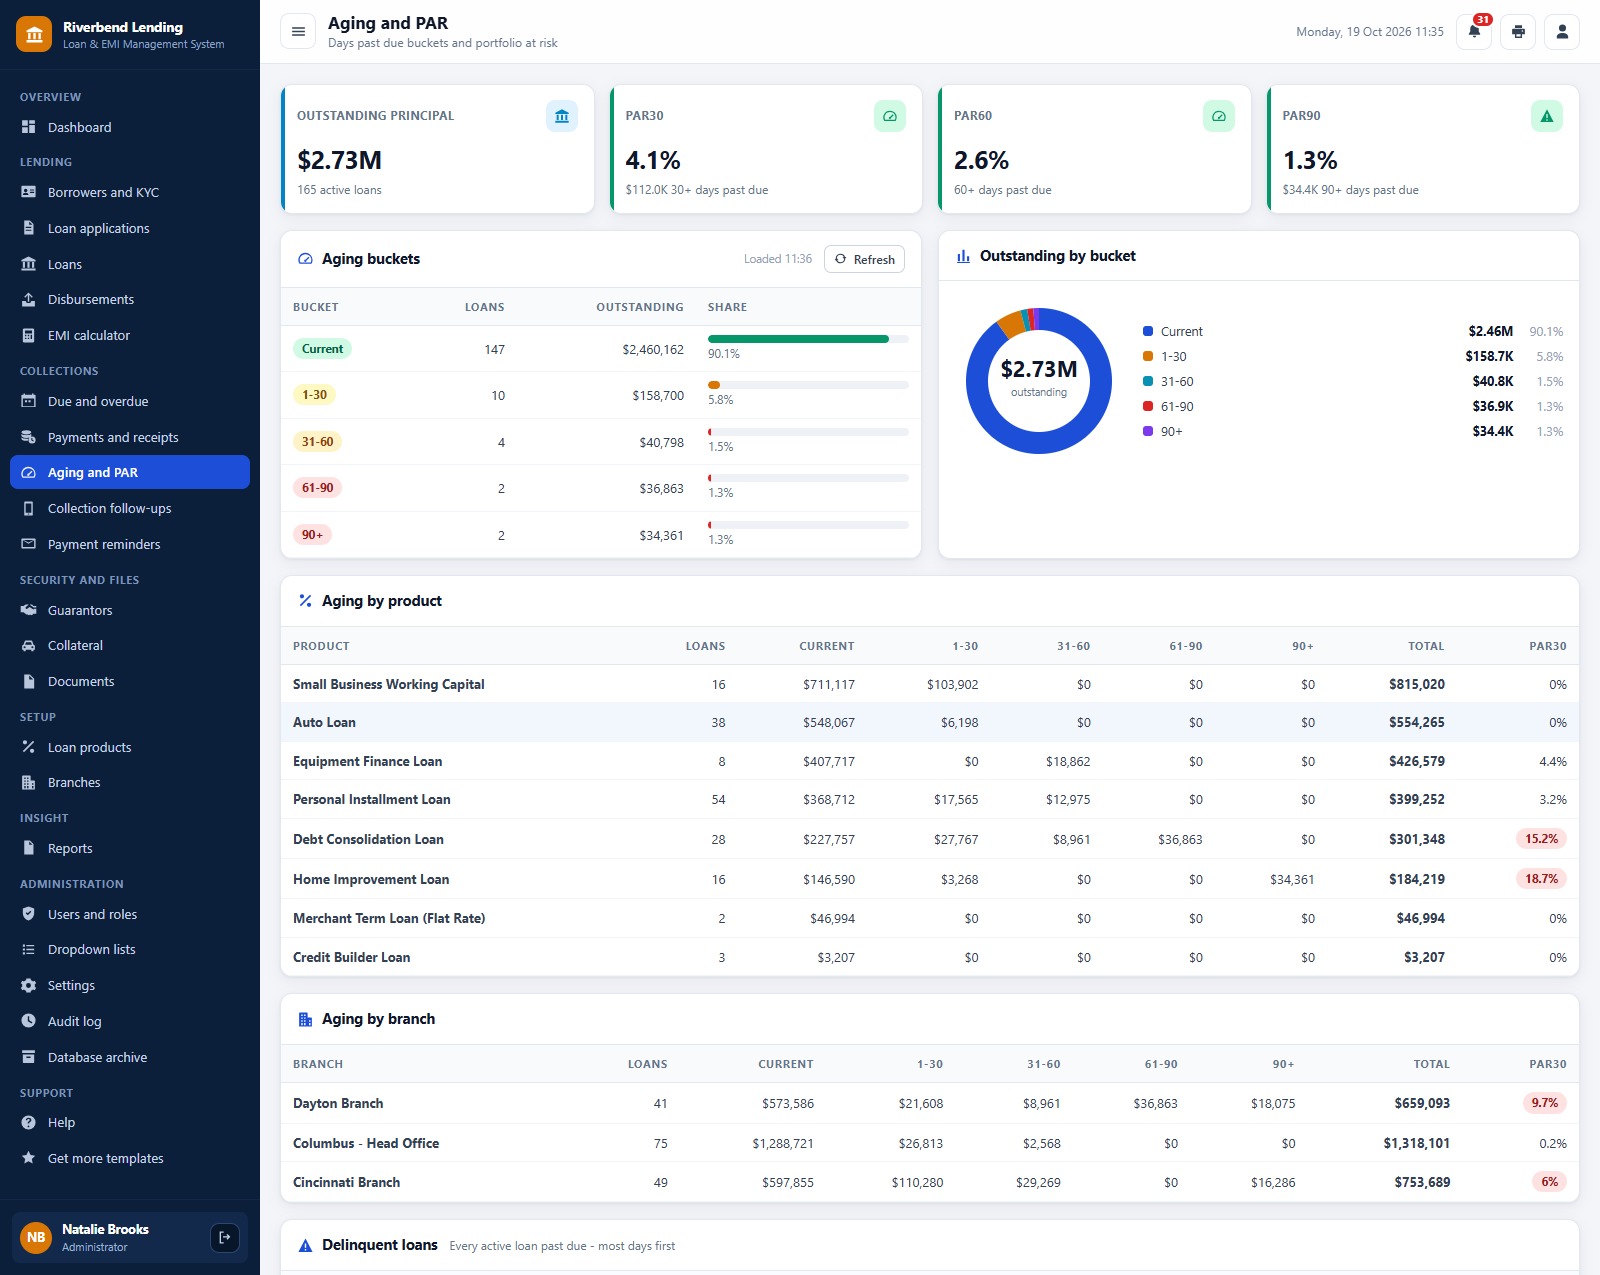This screenshot has height=1275, width=1600.
Task: Click the 31-60 bucket badge
Action: (x=317, y=442)
